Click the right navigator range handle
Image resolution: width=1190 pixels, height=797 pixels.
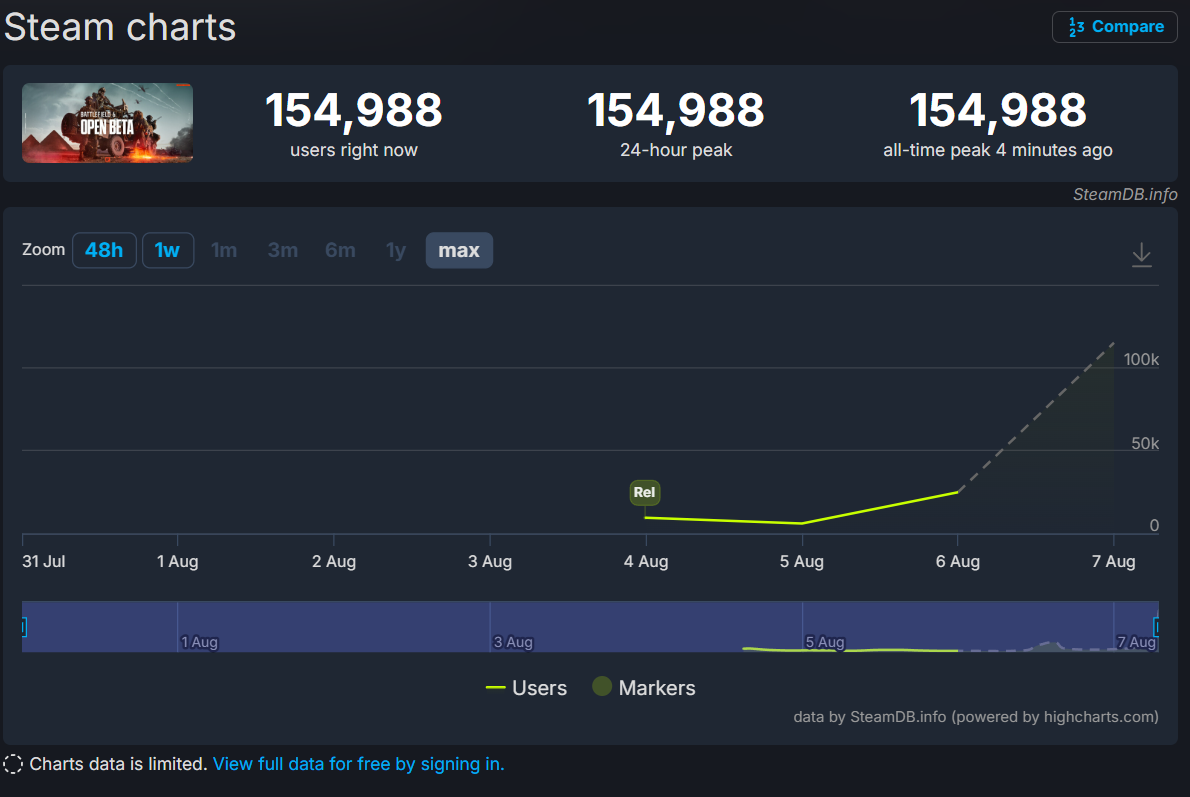pyautogui.click(x=1156, y=627)
